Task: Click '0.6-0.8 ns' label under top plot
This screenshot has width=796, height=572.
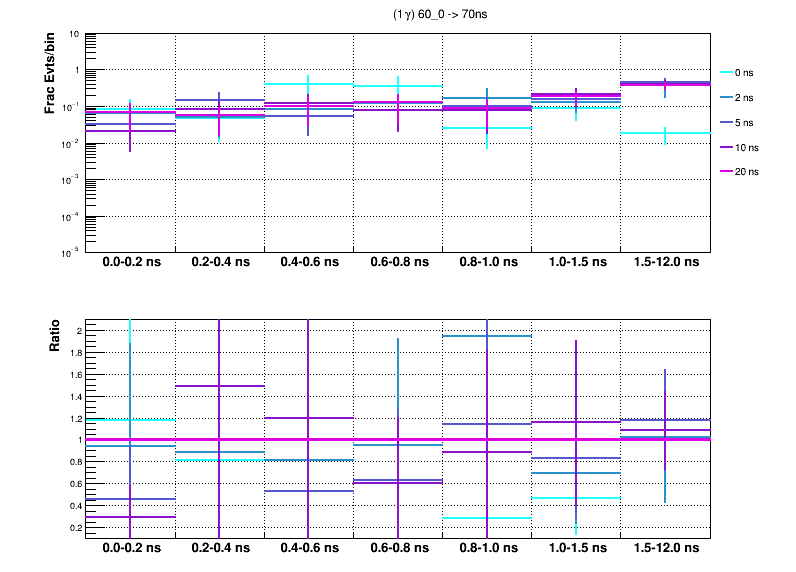Action: tap(398, 263)
